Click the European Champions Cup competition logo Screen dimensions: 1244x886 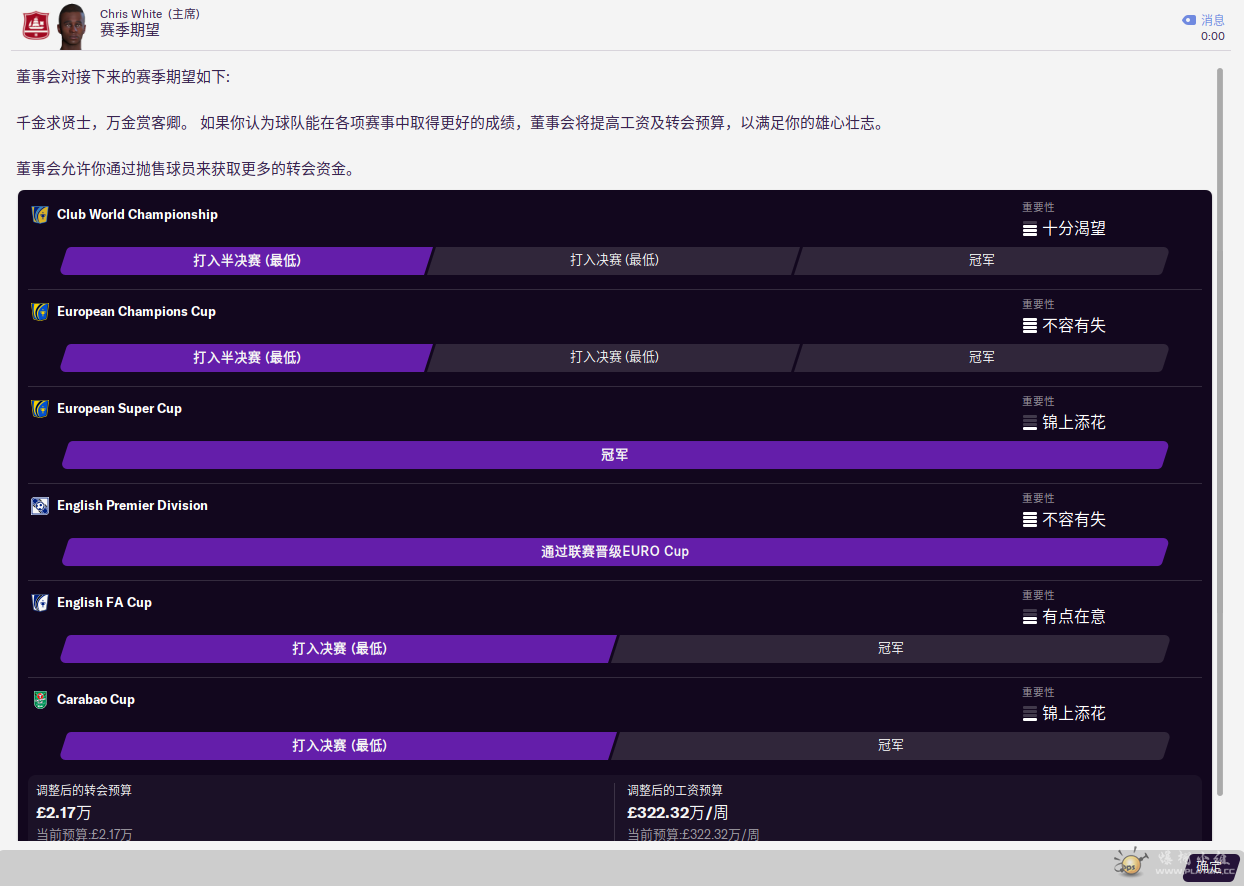point(40,311)
